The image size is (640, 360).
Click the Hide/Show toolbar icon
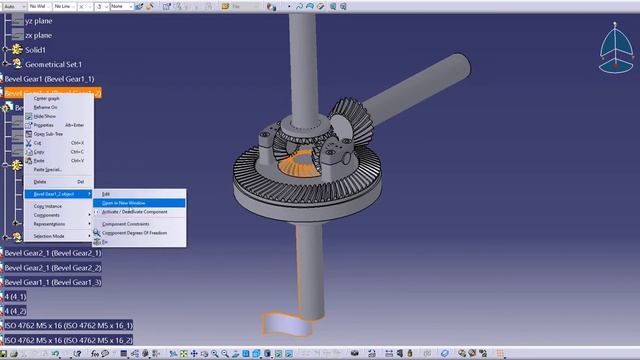tap(278, 353)
